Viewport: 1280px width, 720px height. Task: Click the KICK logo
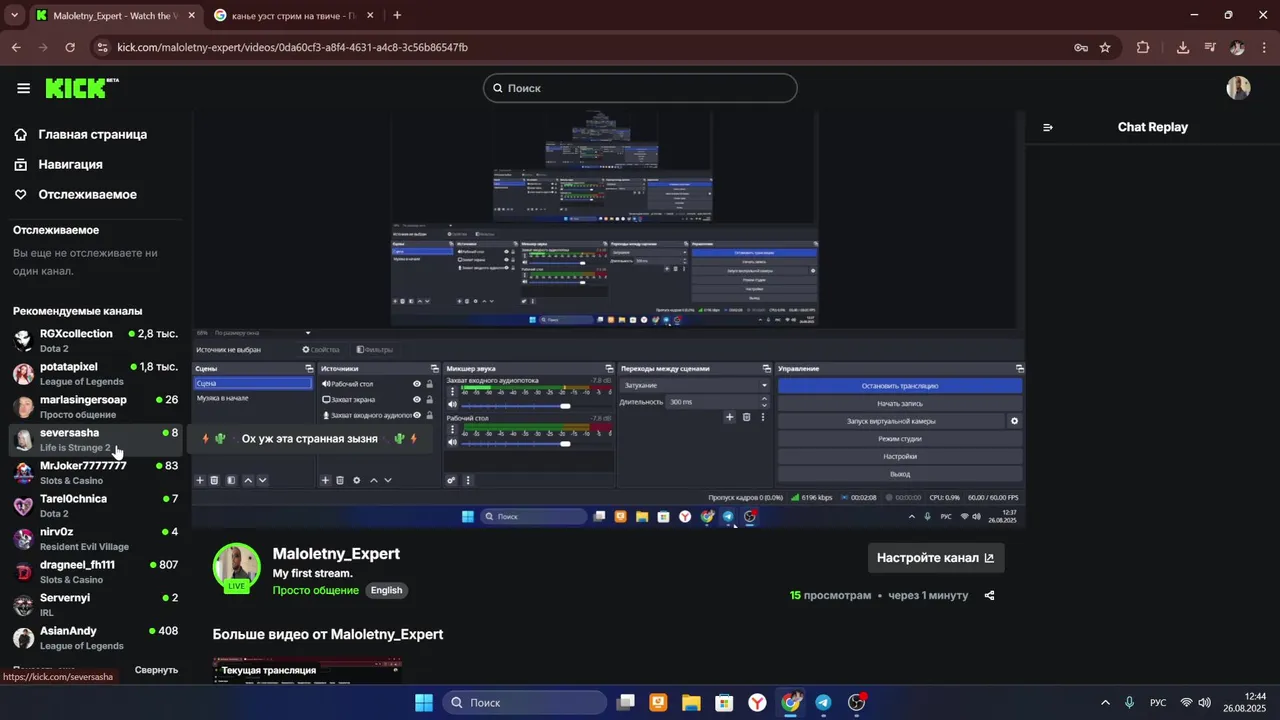[82, 88]
